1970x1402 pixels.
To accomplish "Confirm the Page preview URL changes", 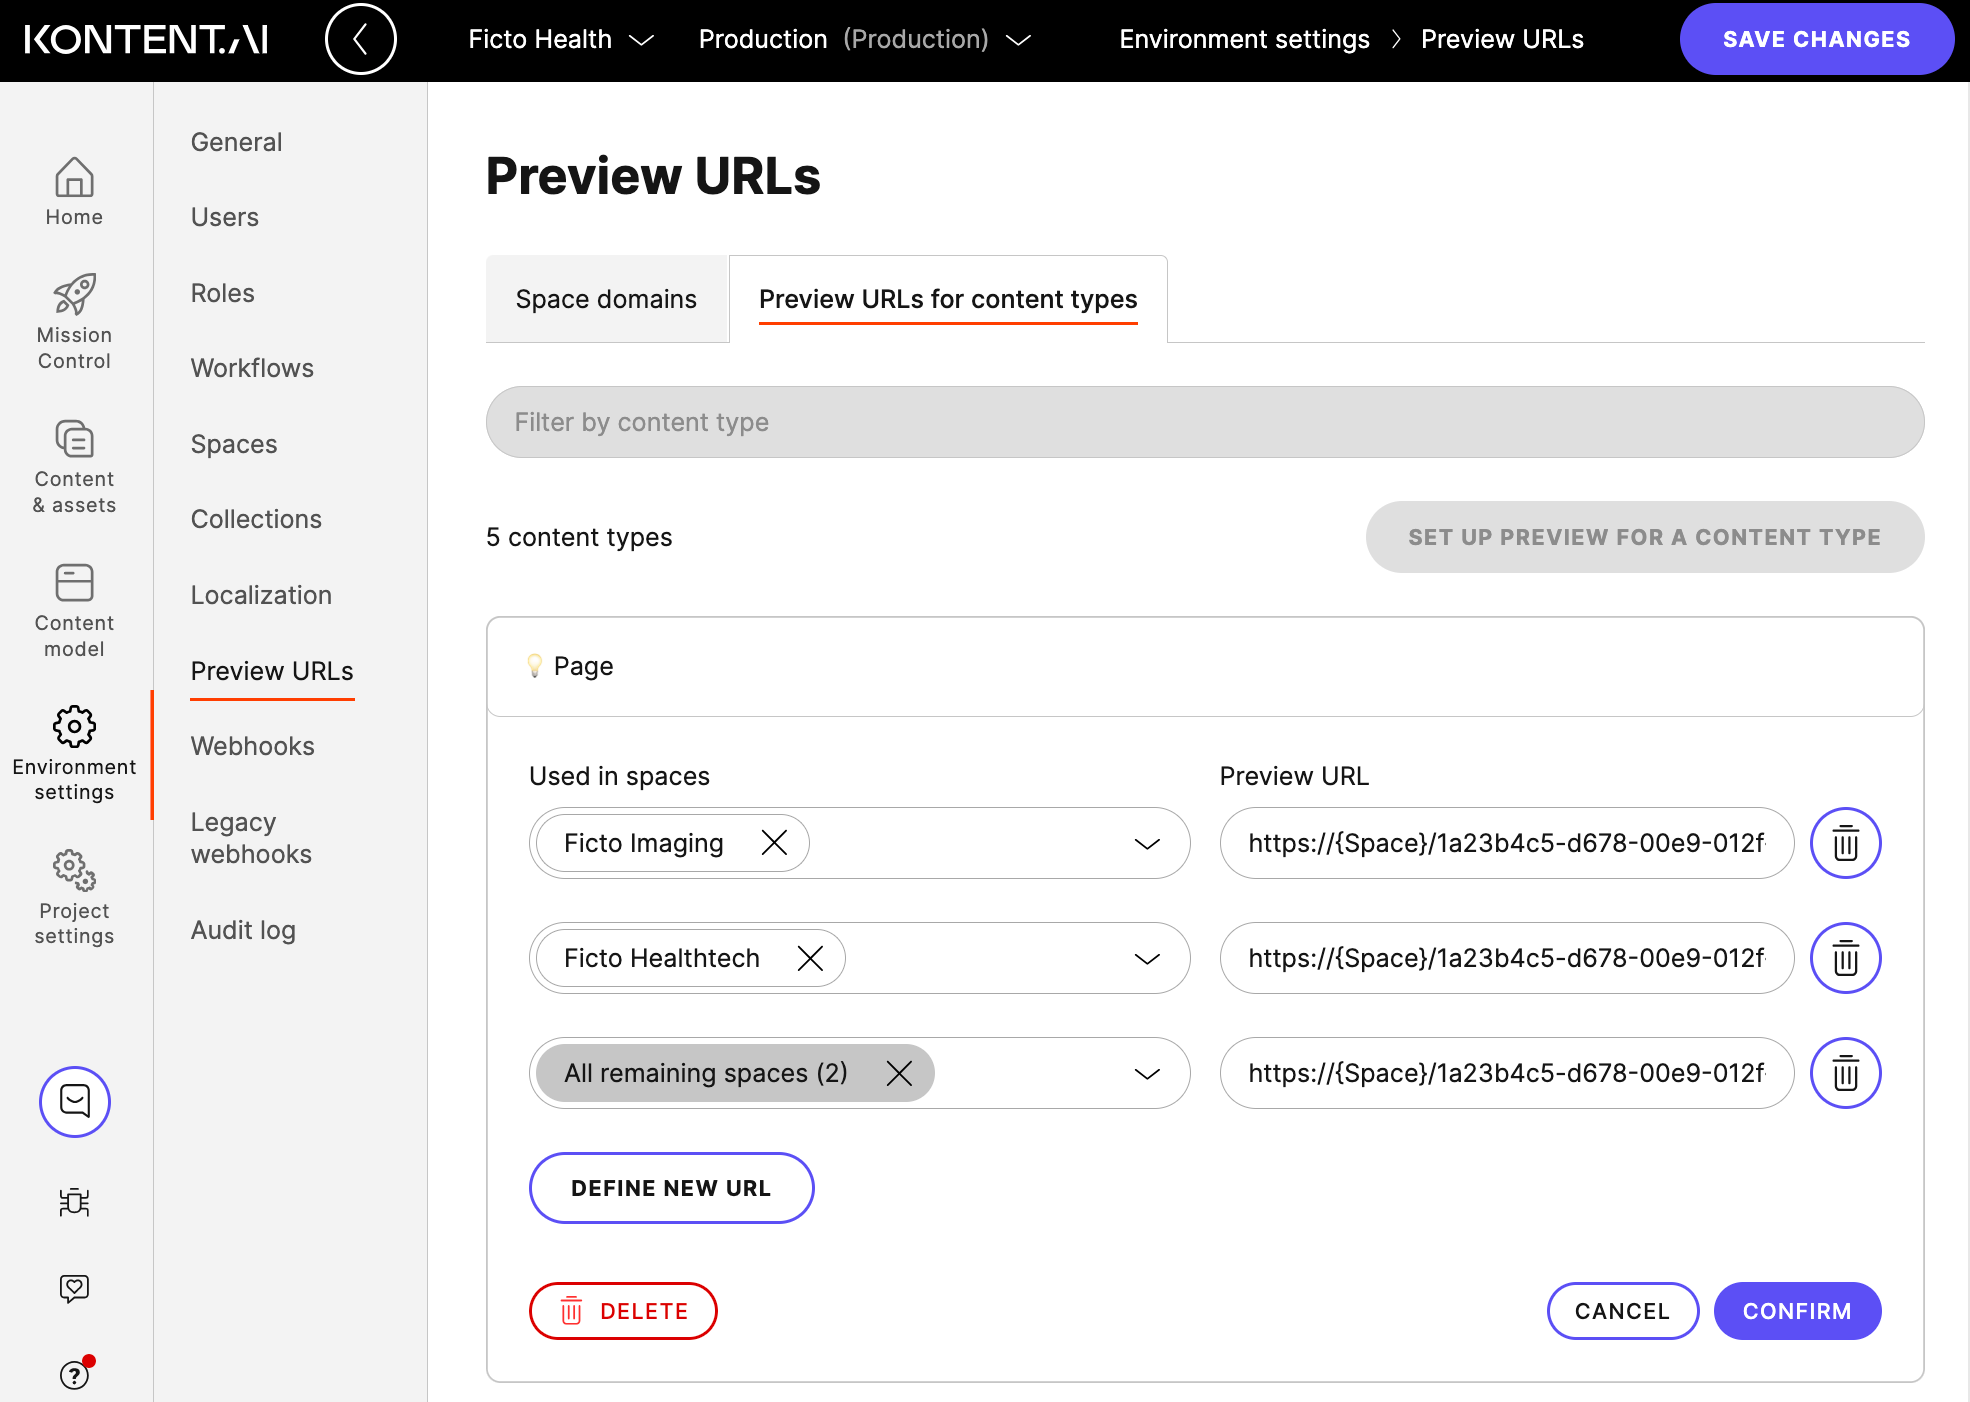I will (x=1797, y=1311).
